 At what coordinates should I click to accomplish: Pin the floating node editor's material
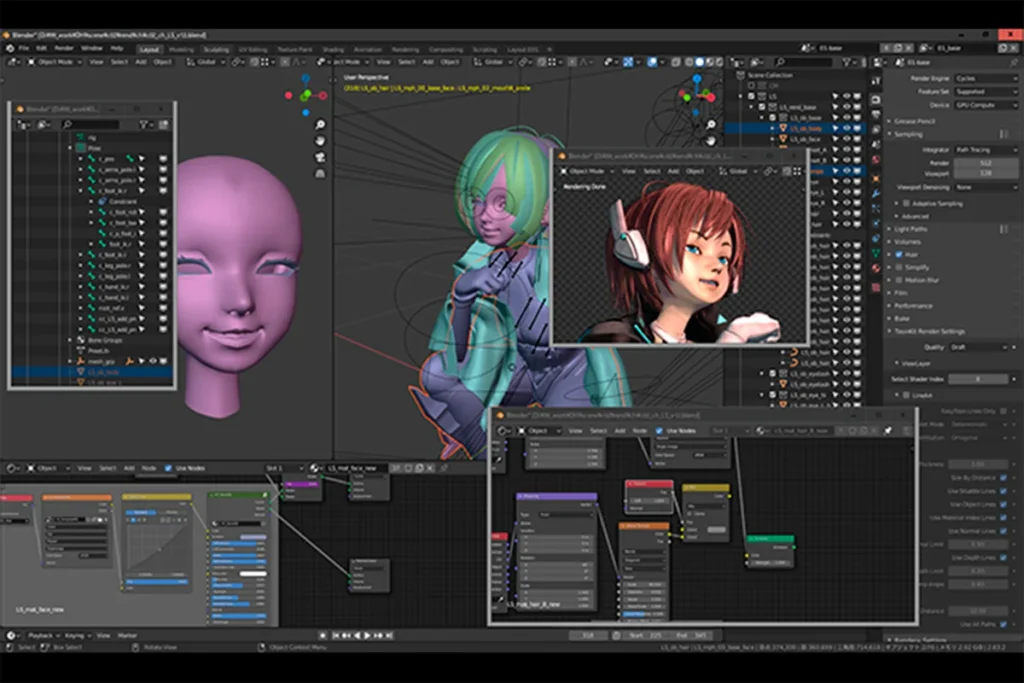tap(887, 431)
